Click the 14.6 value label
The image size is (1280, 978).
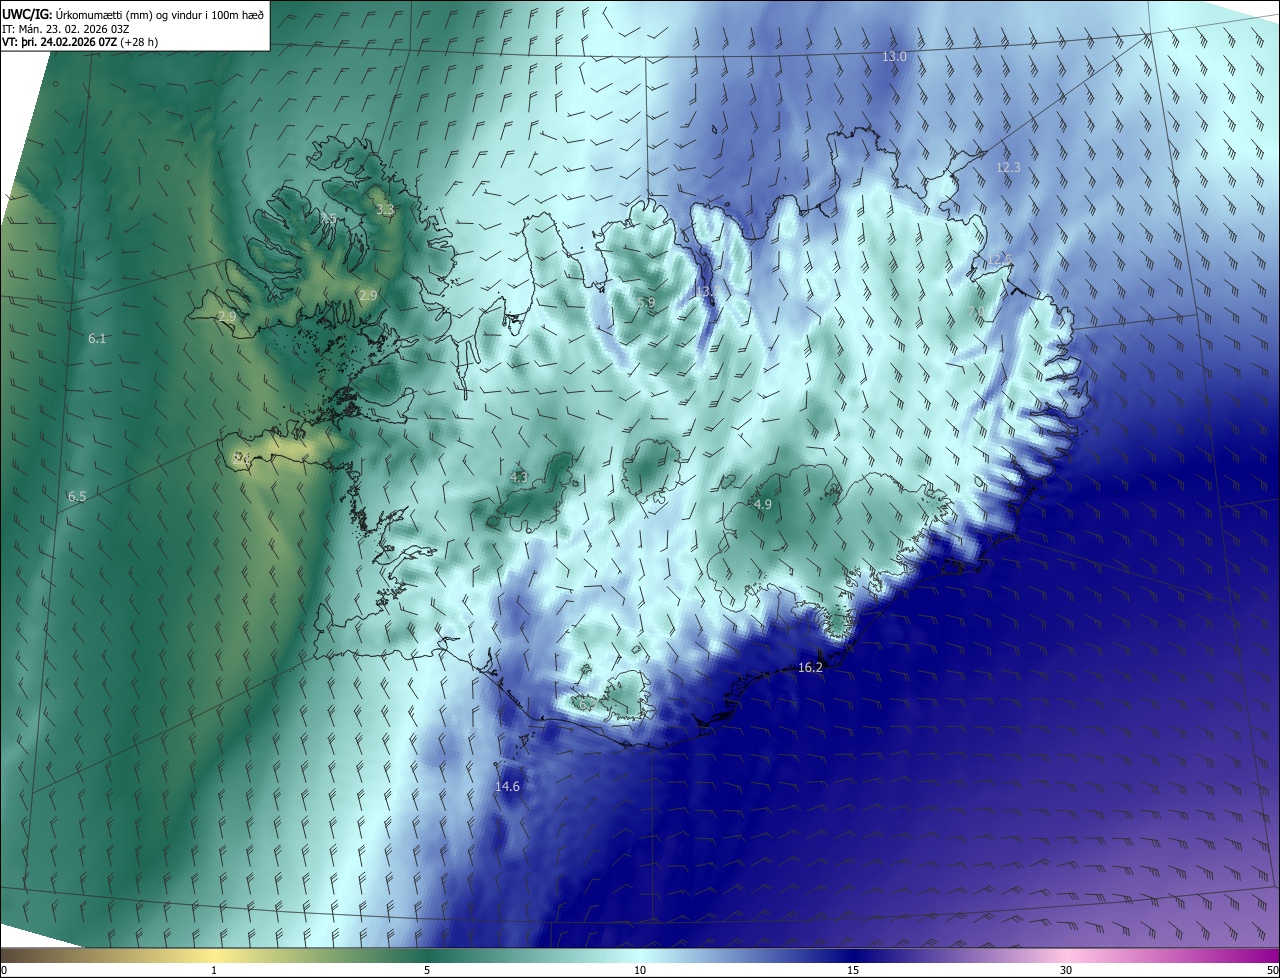click(508, 787)
